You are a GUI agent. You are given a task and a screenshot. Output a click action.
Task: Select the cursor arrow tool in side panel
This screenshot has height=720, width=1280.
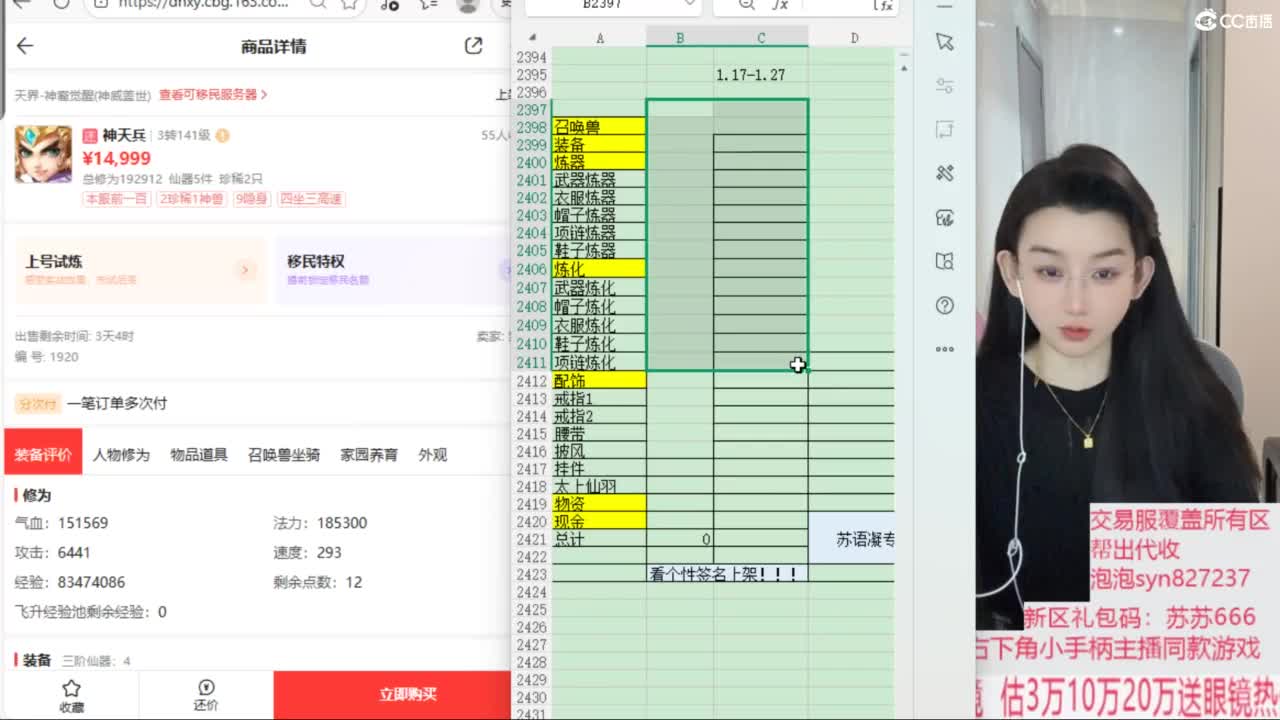coord(945,42)
